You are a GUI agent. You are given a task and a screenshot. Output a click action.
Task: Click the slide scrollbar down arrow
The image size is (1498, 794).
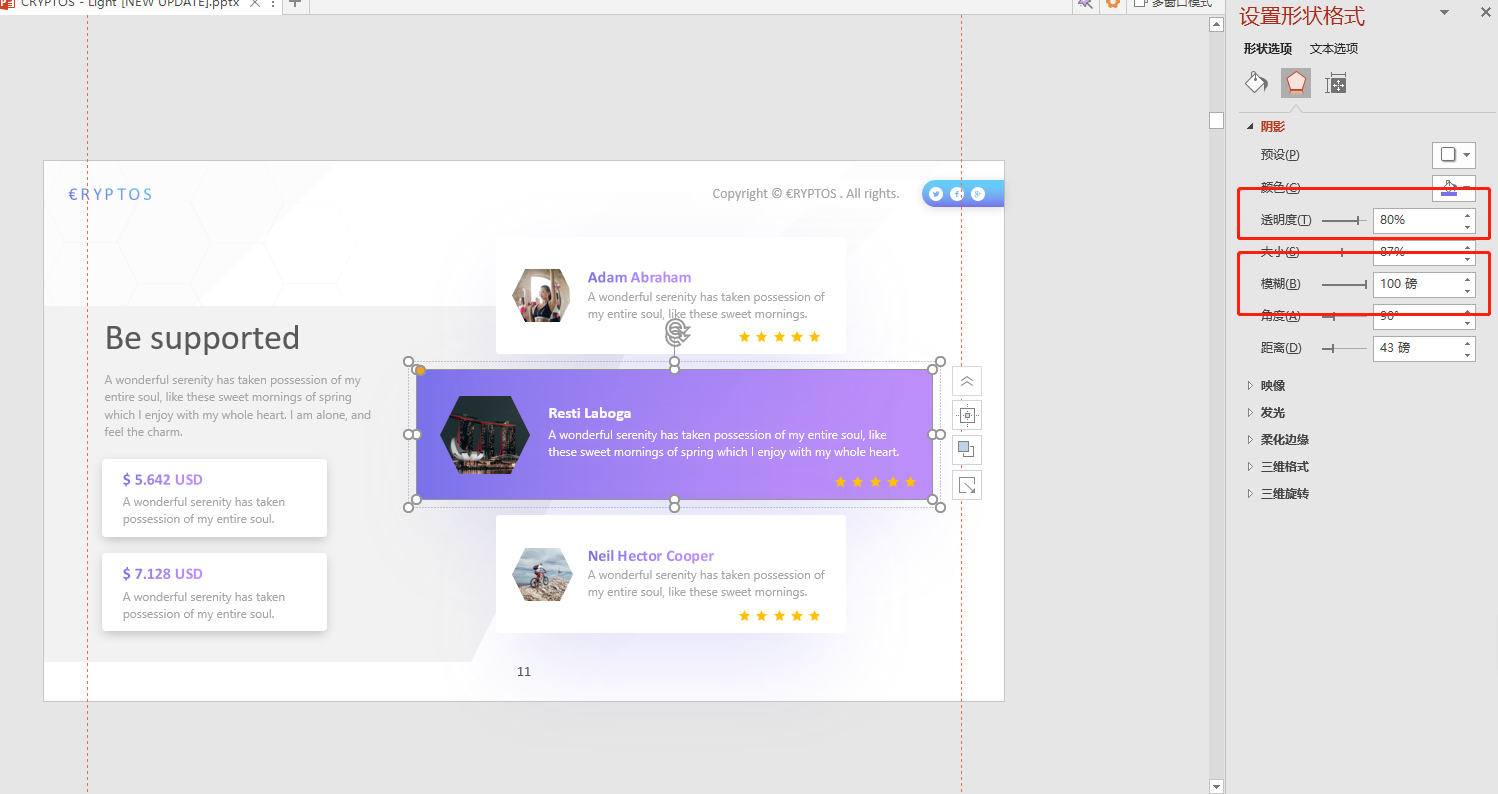(x=1216, y=786)
